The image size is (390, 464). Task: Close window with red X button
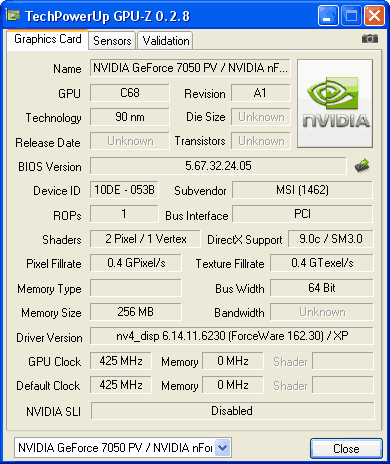coord(374,16)
